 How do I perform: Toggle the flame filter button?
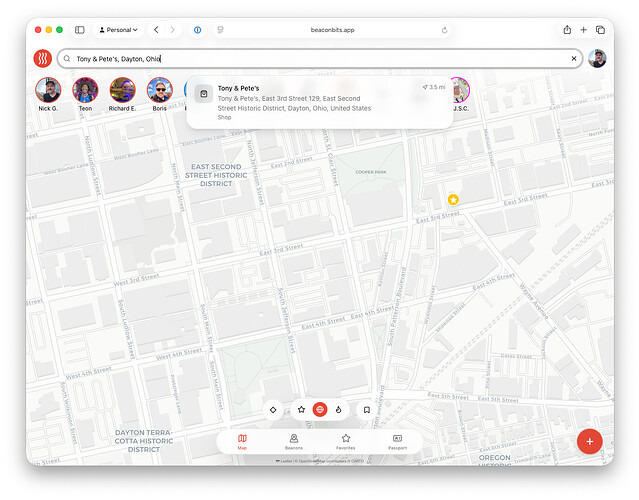click(x=340, y=409)
